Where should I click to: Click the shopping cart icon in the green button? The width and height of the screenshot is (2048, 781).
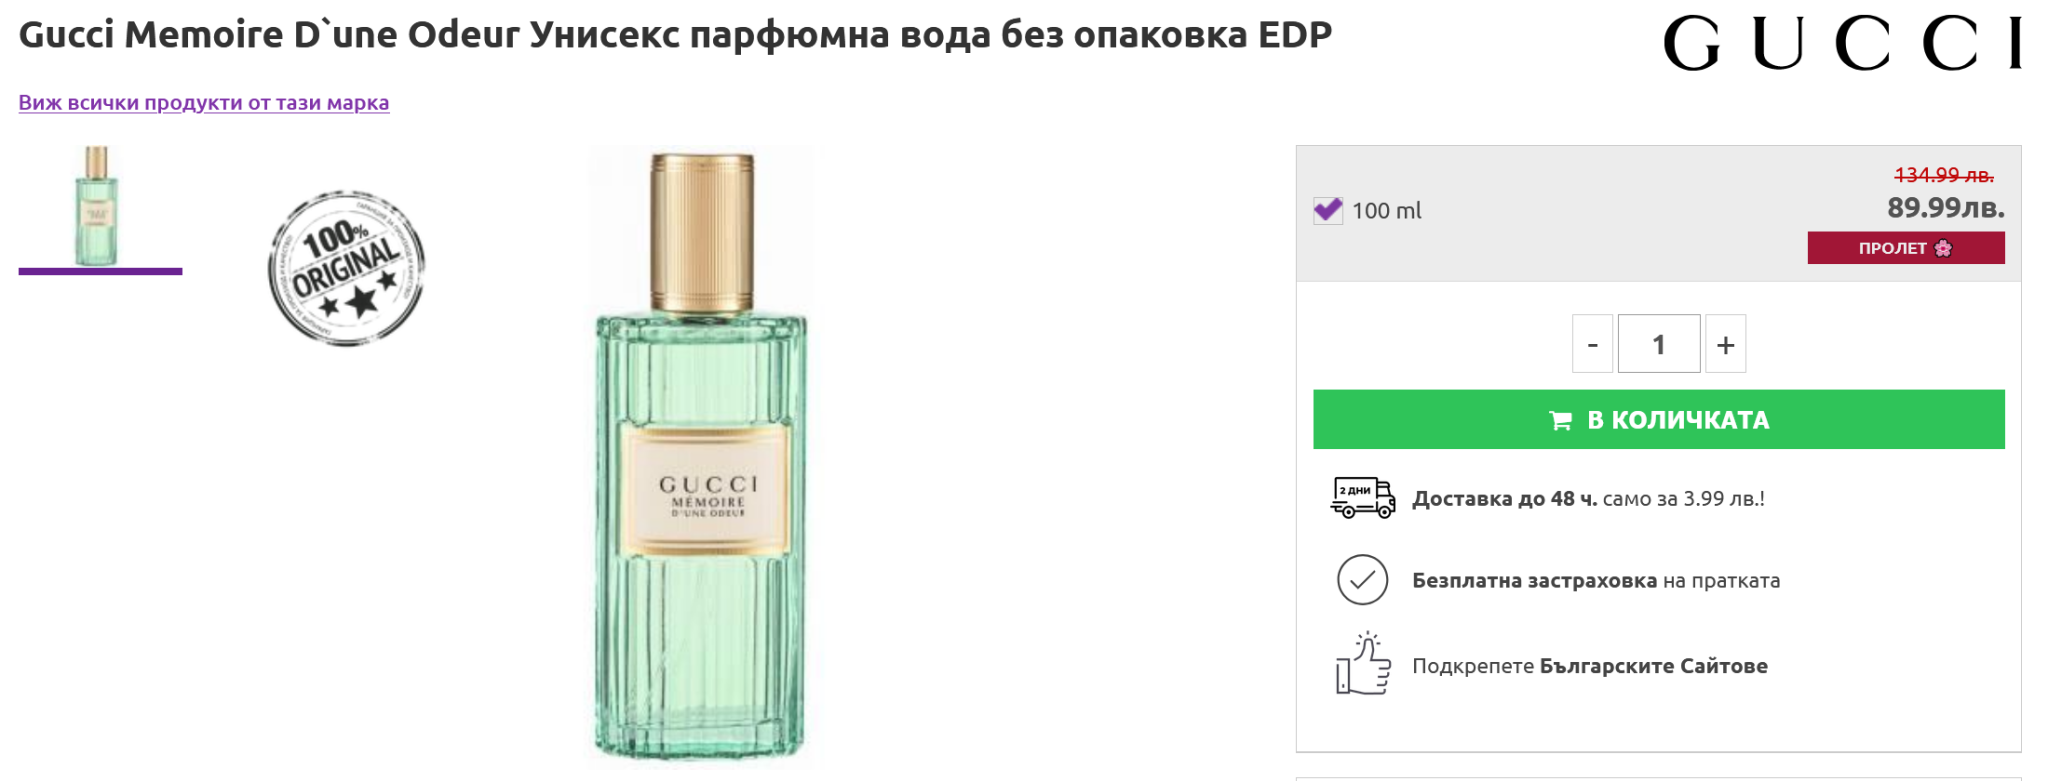(x=1560, y=420)
